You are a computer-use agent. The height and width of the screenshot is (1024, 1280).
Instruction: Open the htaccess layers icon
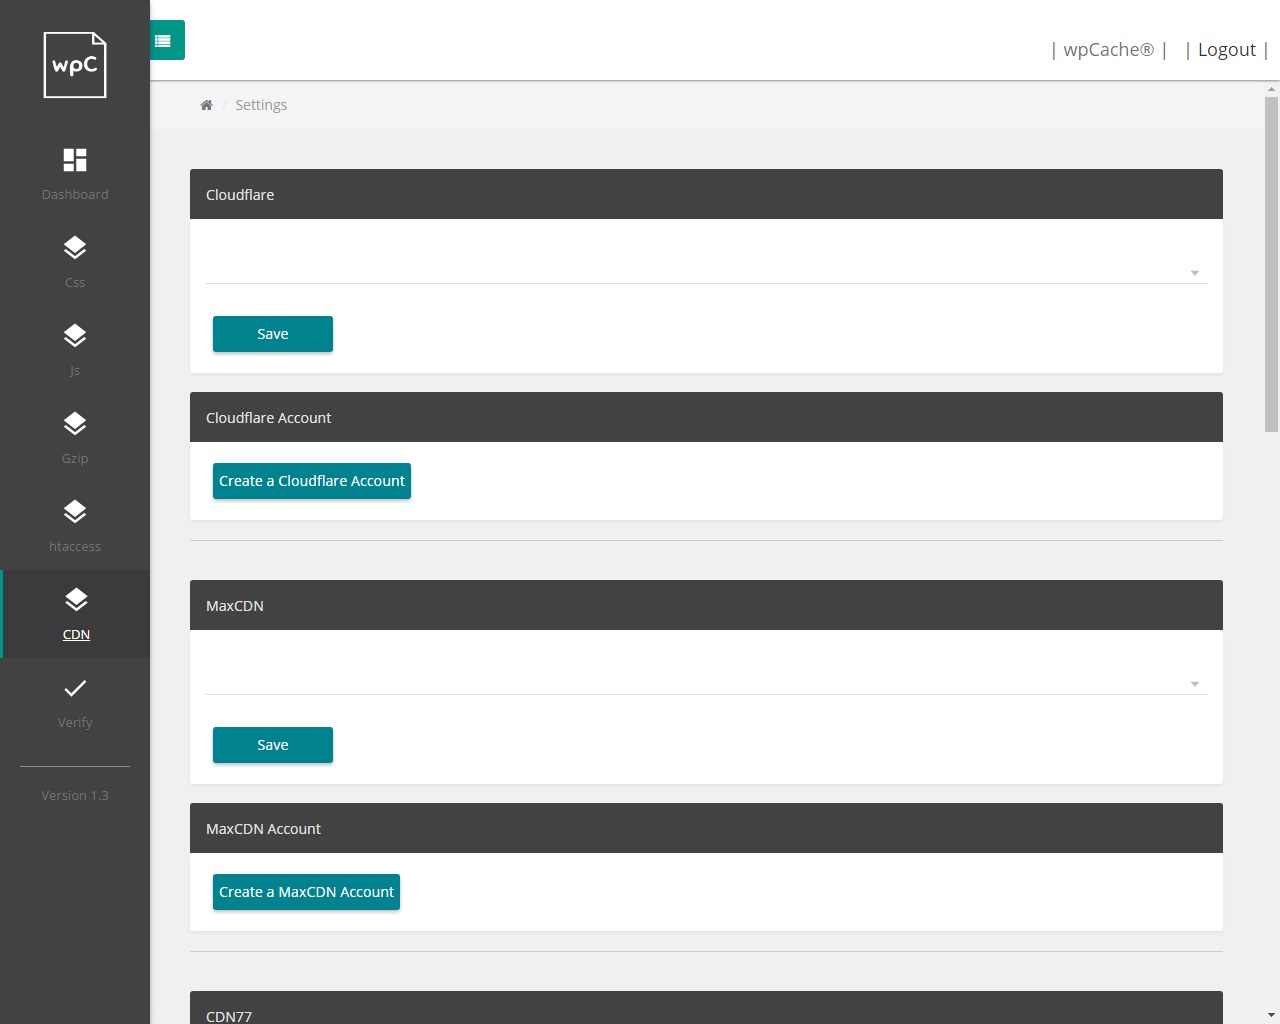click(75, 512)
